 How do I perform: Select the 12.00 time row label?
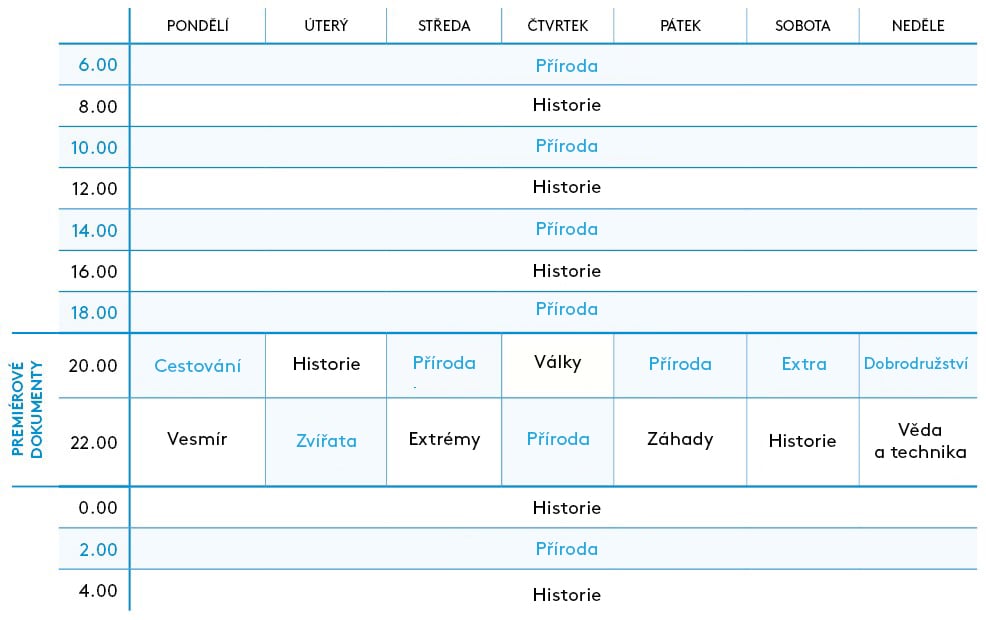coord(98,188)
